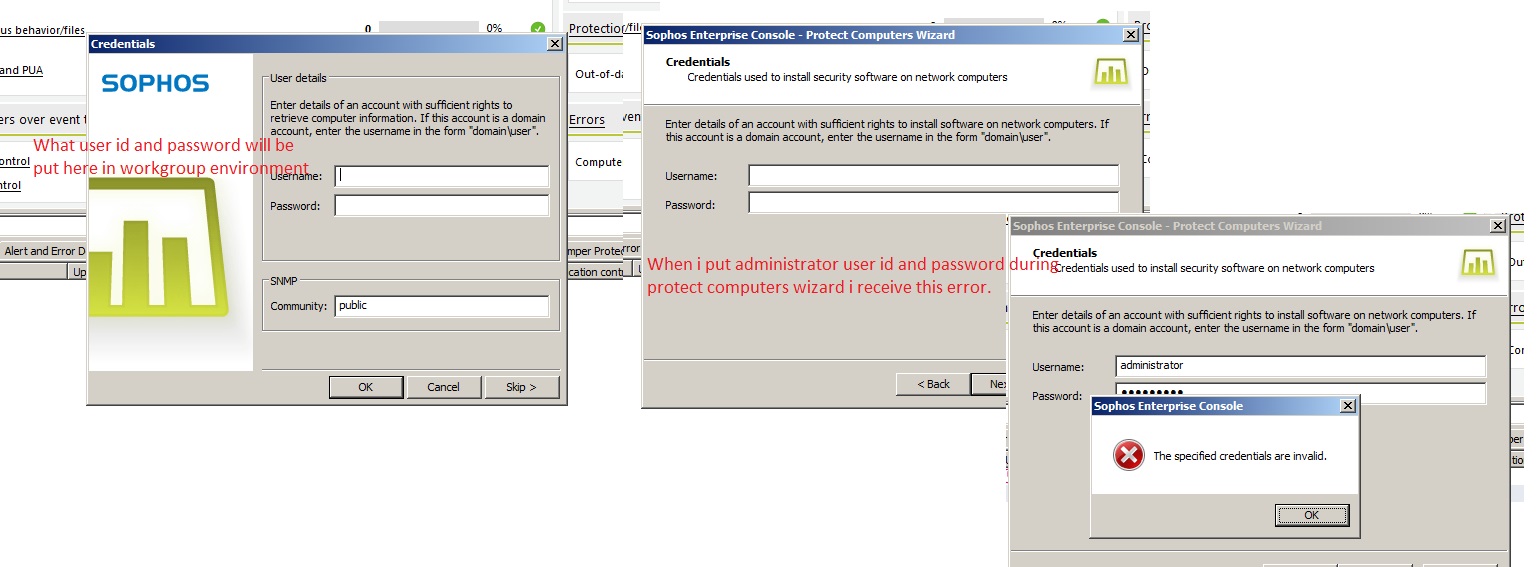
Task: Close the front Protect Computers Wizard window
Action: click(1498, 226)
